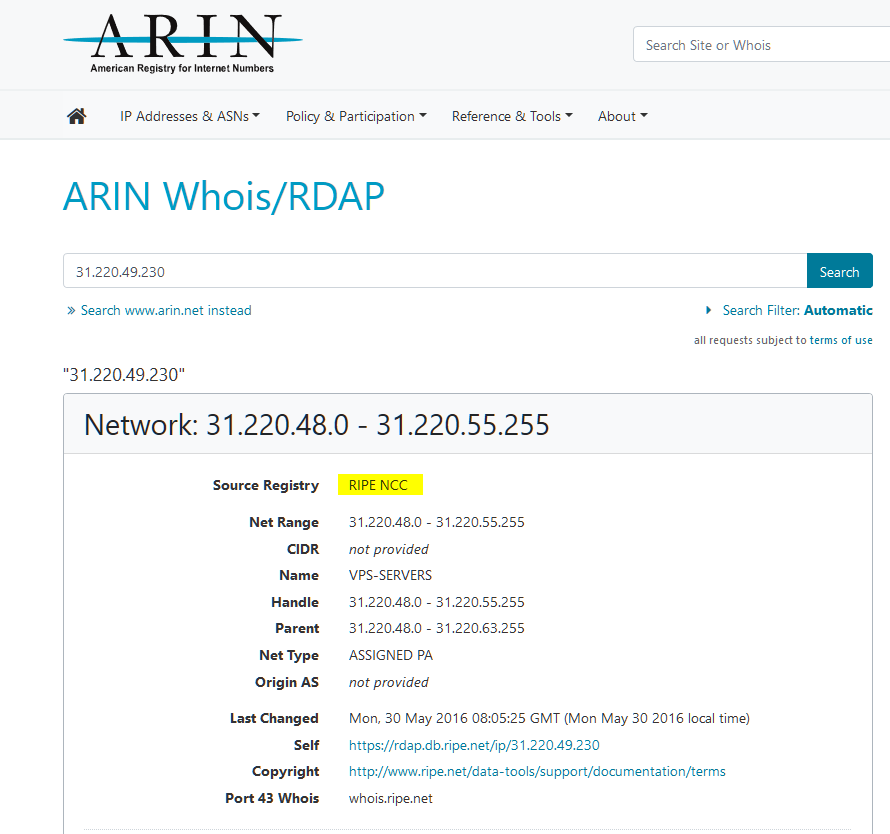
Task: Click the Source Registry label
Action: tap(266, 485)
